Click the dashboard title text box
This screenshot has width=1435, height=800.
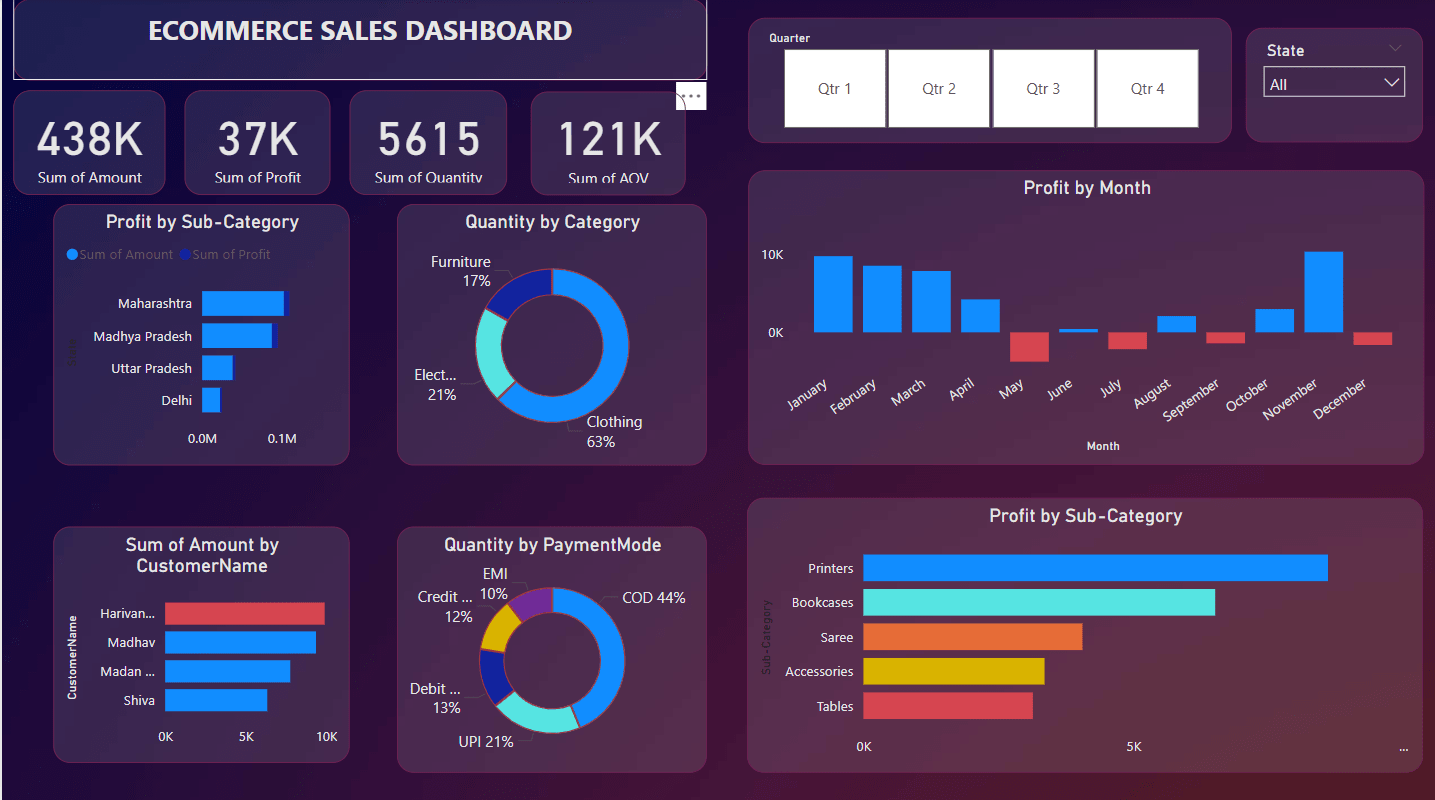pyautogui.click(x=360, y=32)
